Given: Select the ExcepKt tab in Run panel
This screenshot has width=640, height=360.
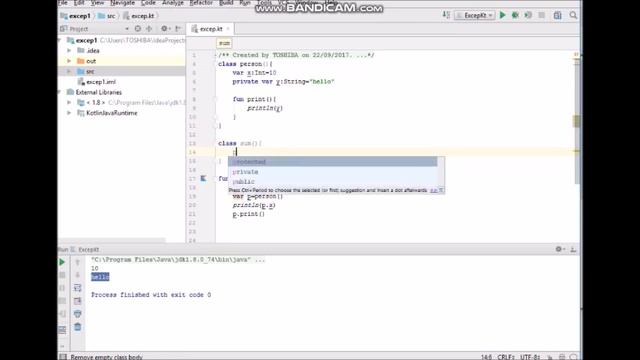Looking at the screenshot, I should 85,249.
